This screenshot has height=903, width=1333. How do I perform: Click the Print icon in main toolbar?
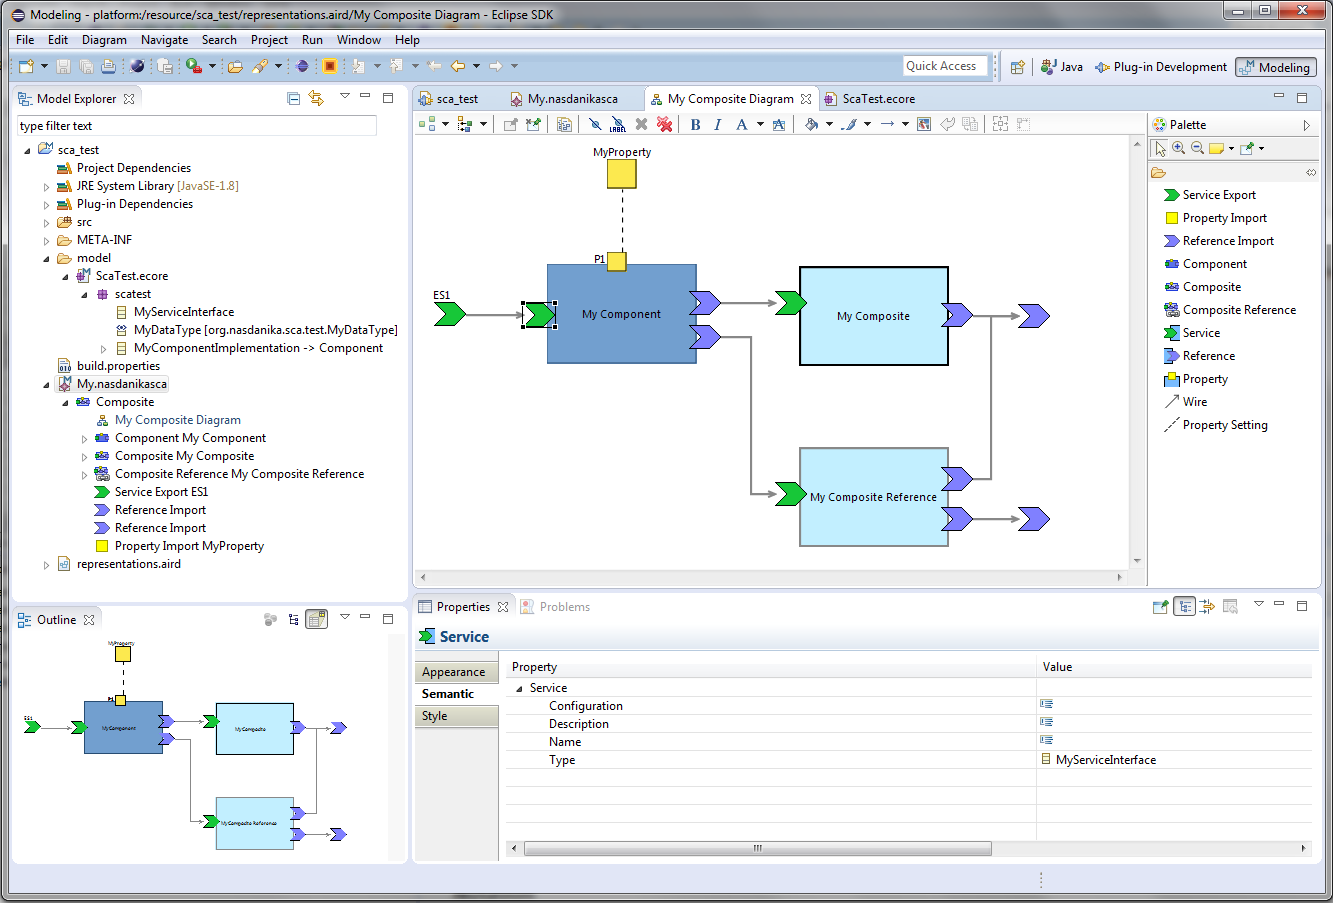tap(108, 66)
